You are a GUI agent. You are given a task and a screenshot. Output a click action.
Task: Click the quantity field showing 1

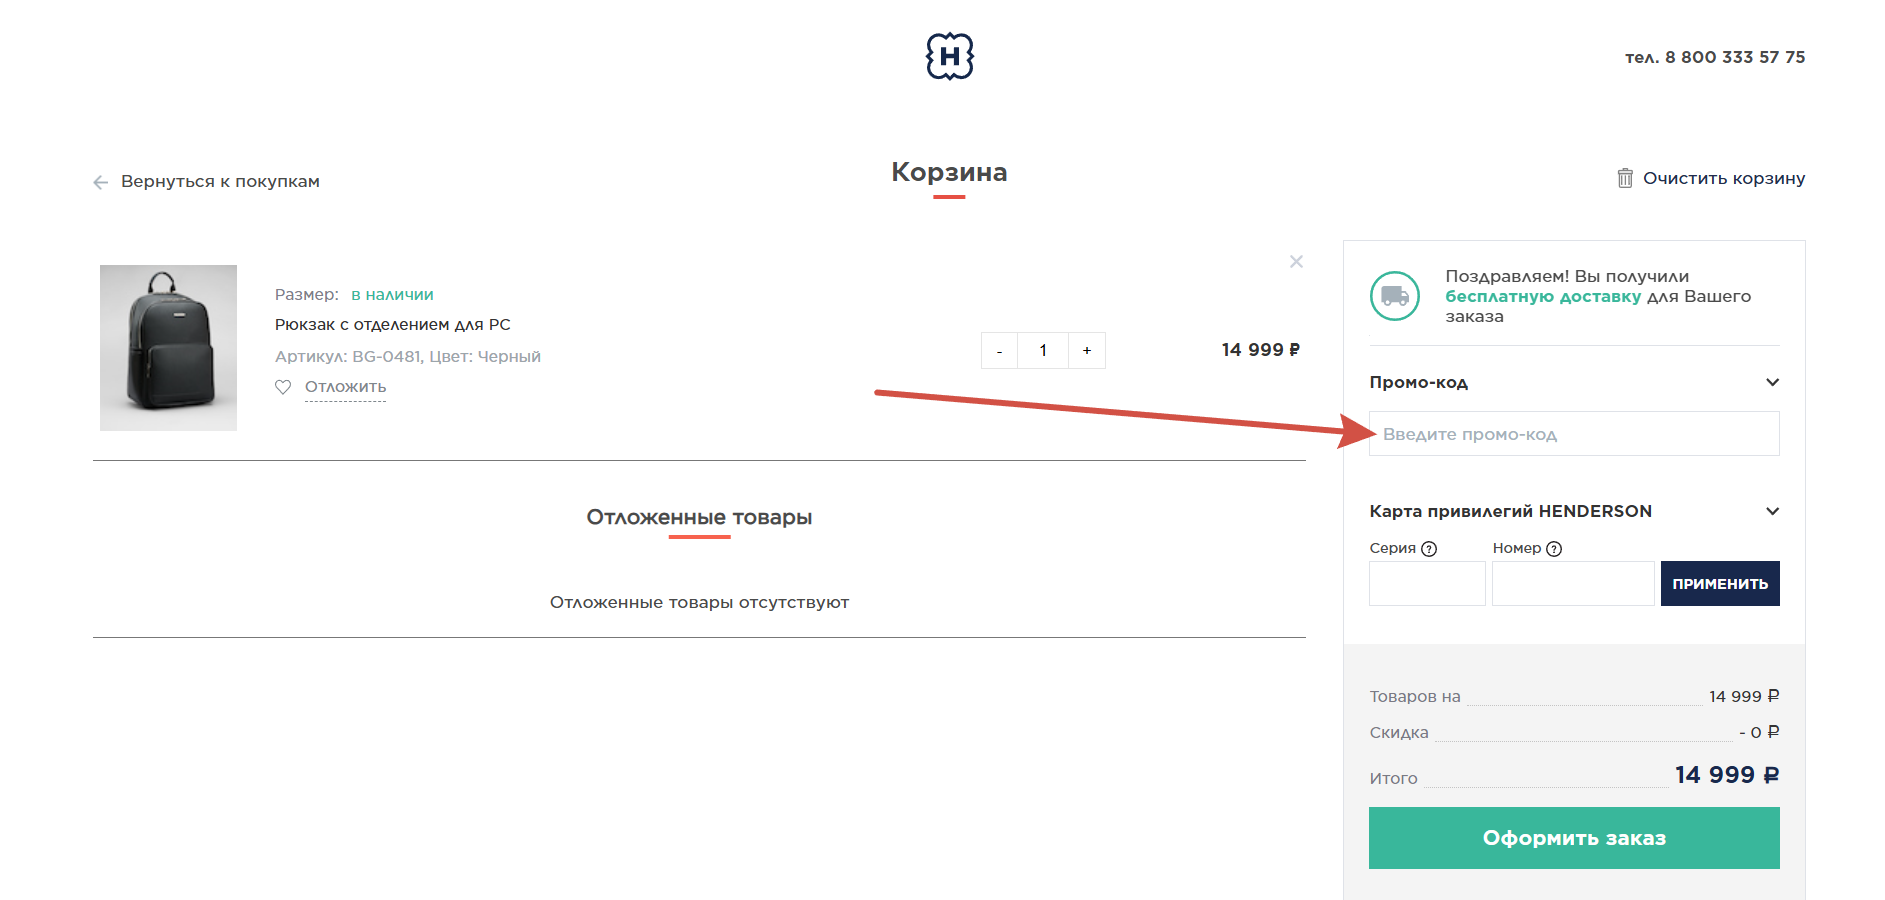(x=1043, y=351)
